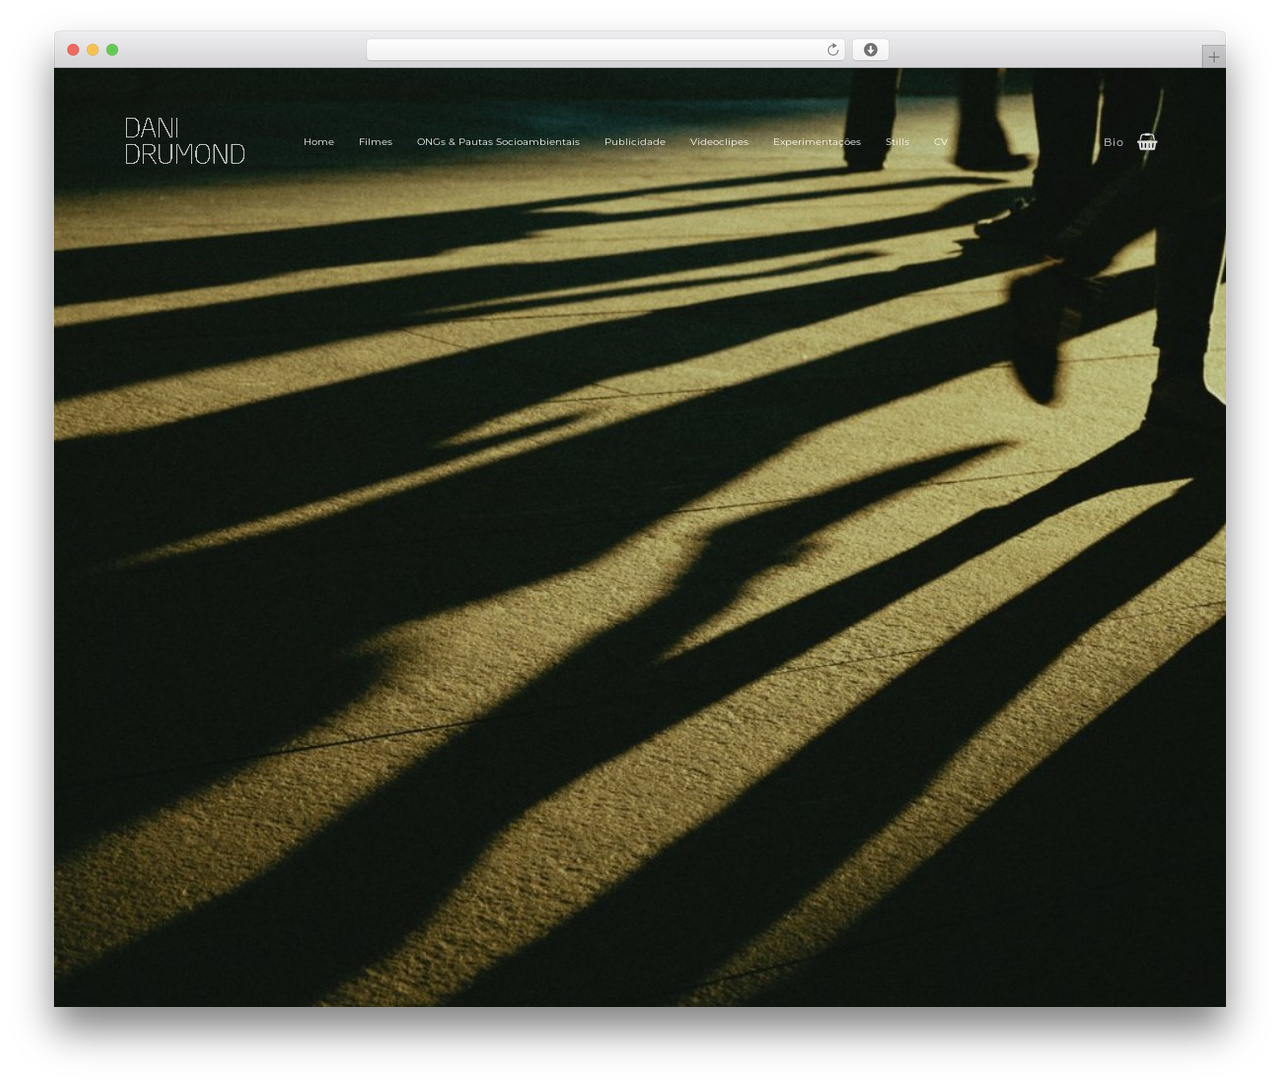Screen dimensions: 1280x1084
Task: Click the Bio link
Action: (1113, 142)
